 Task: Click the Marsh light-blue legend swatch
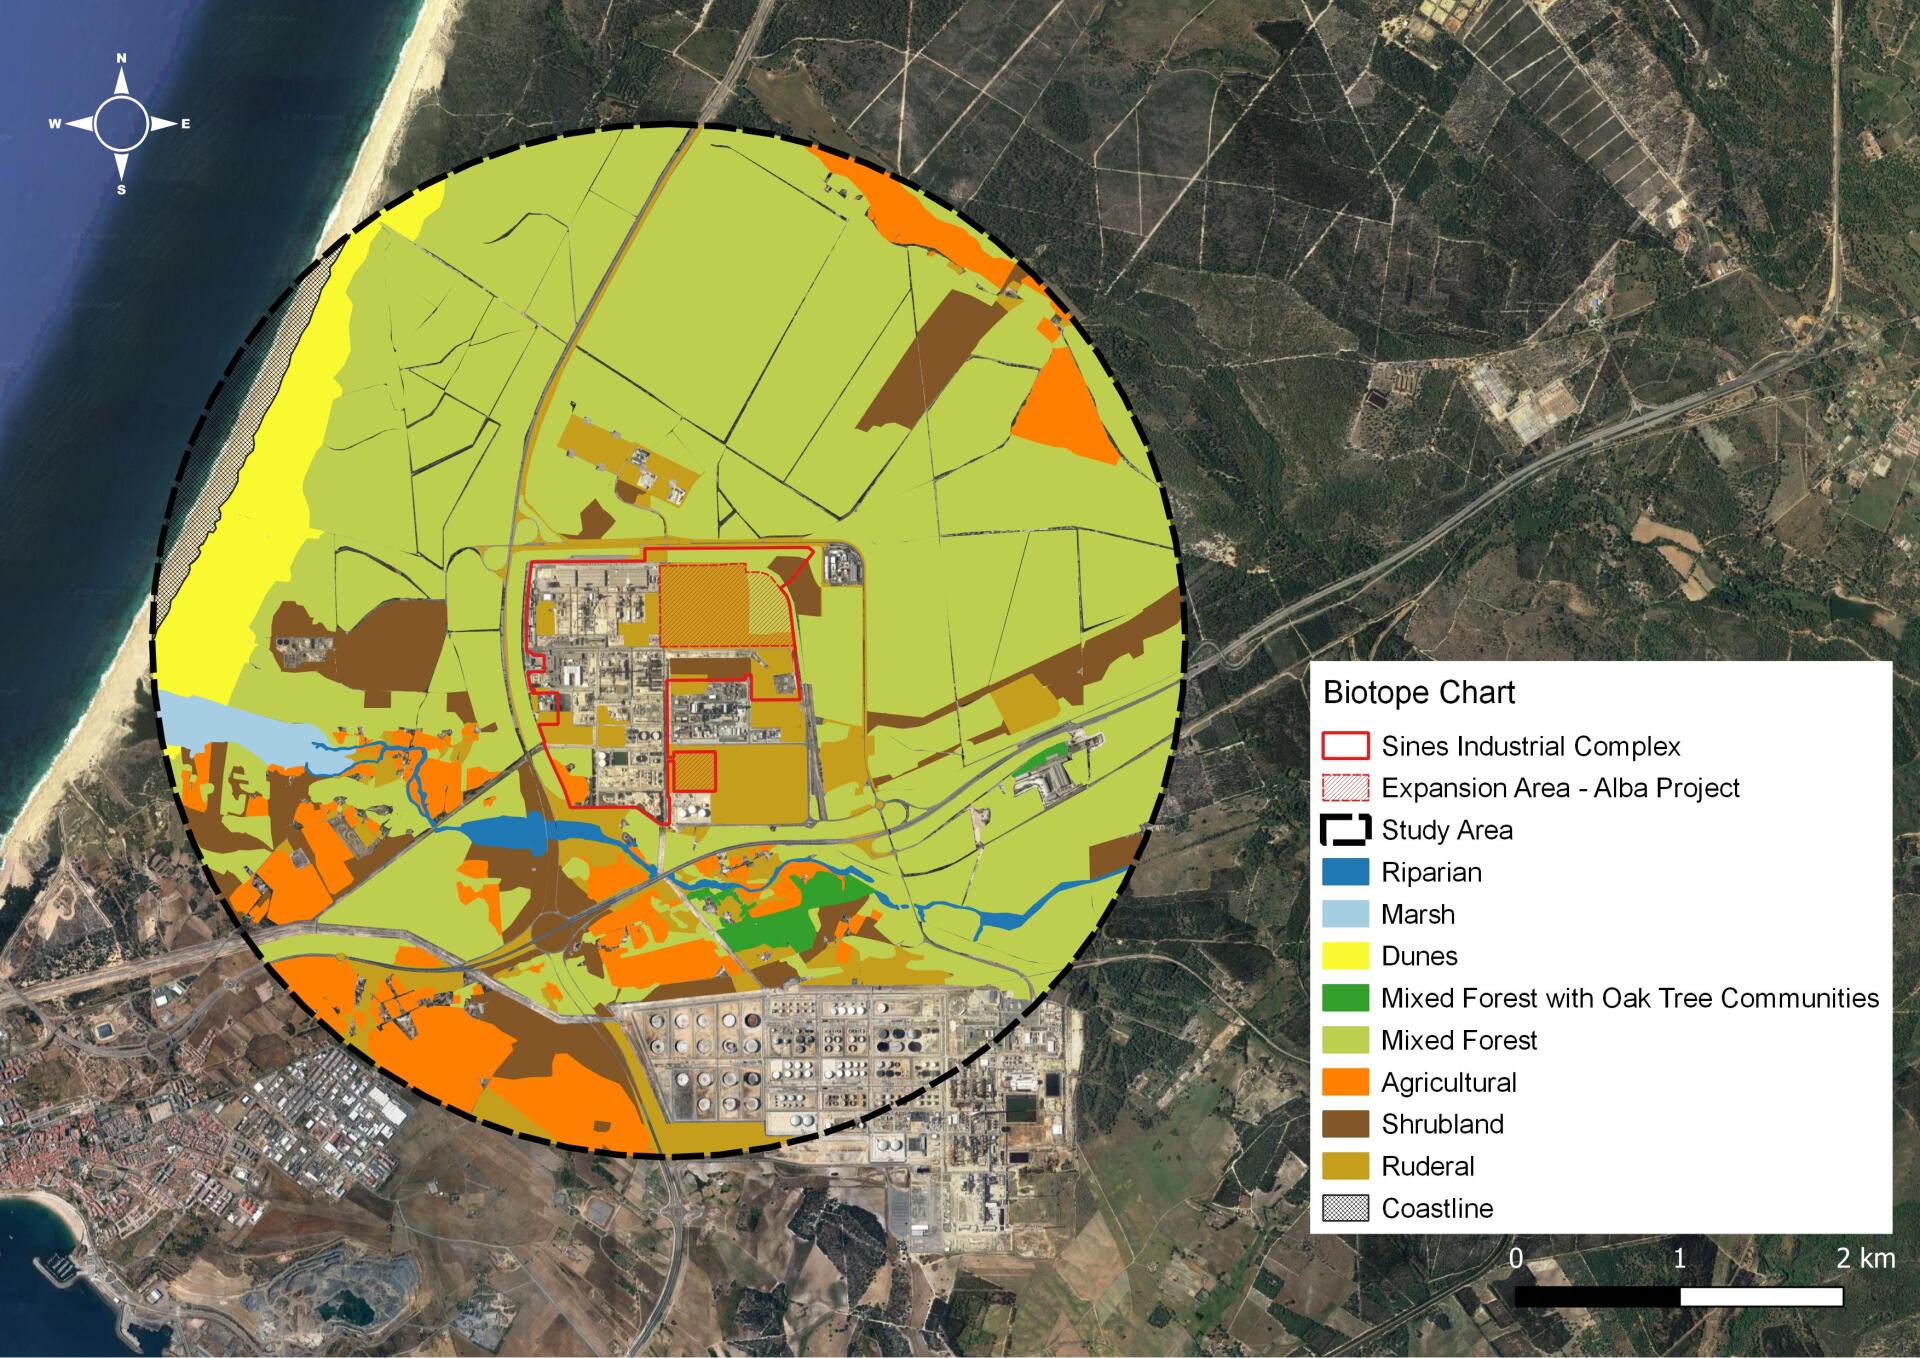click(x=1345, y=914)
